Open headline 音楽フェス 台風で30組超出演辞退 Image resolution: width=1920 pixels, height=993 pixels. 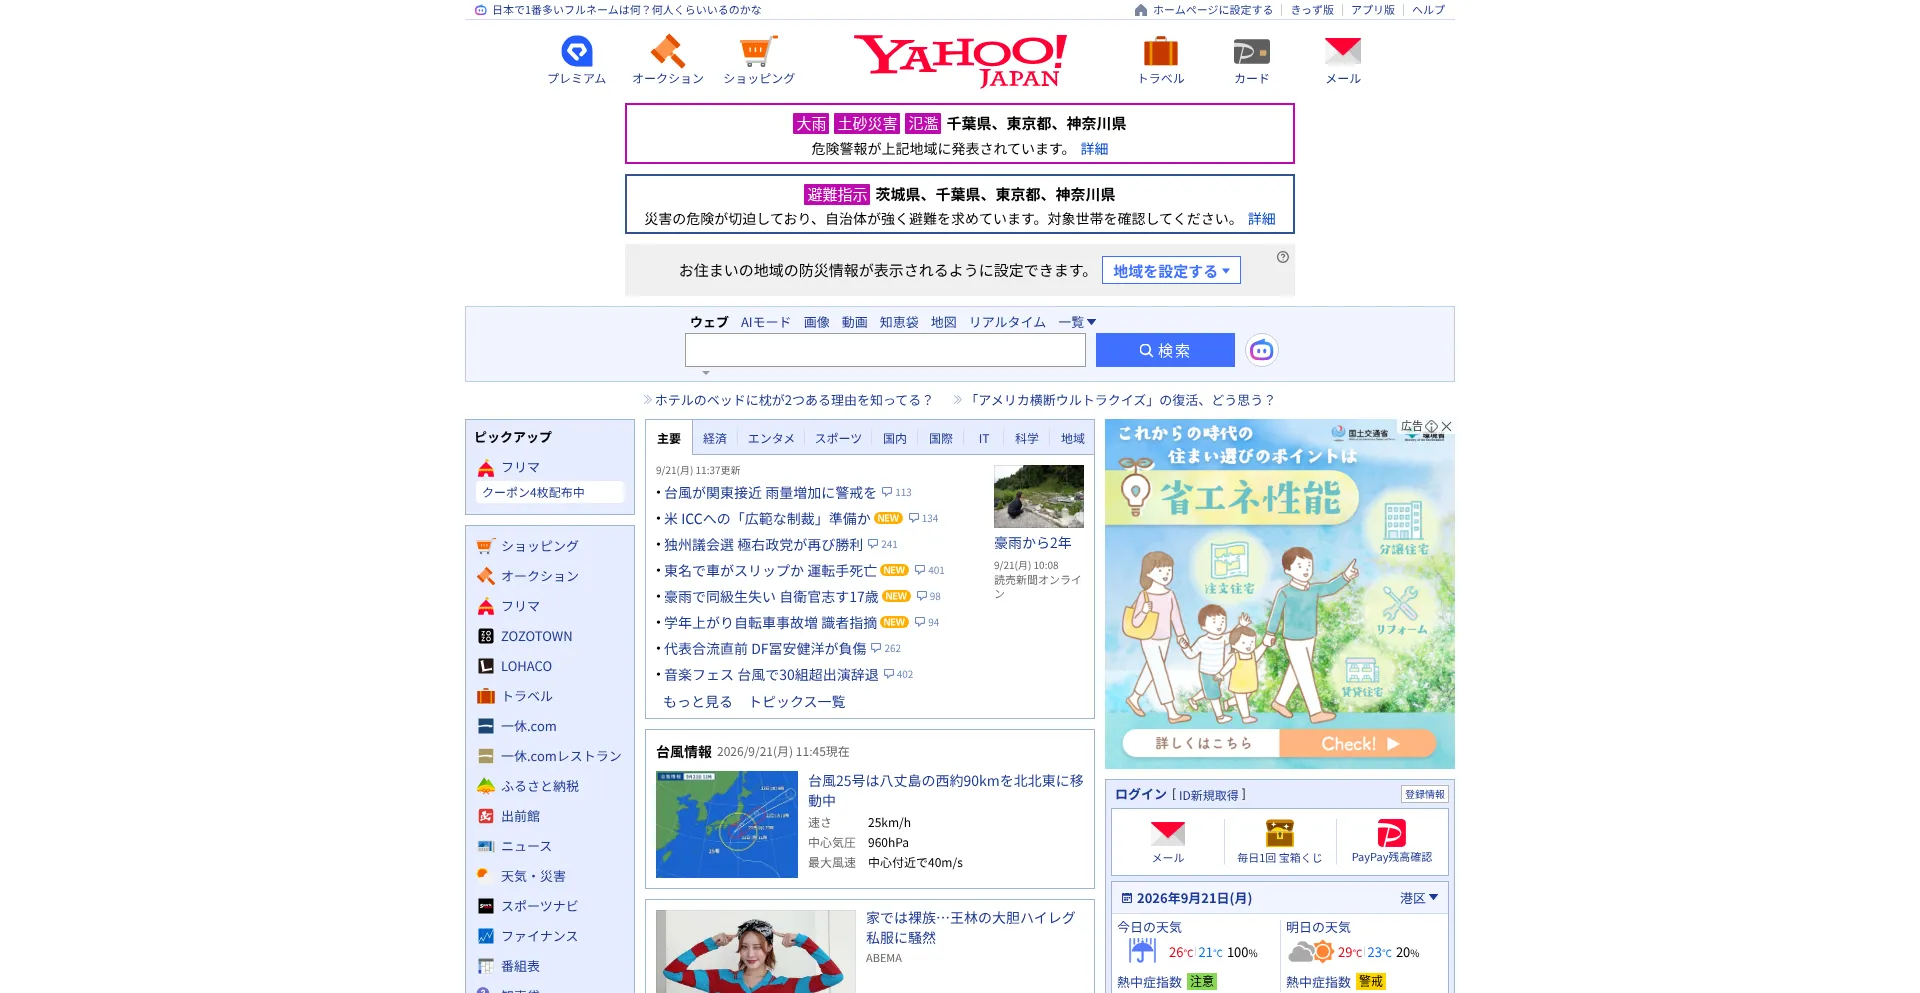point(771,675)
